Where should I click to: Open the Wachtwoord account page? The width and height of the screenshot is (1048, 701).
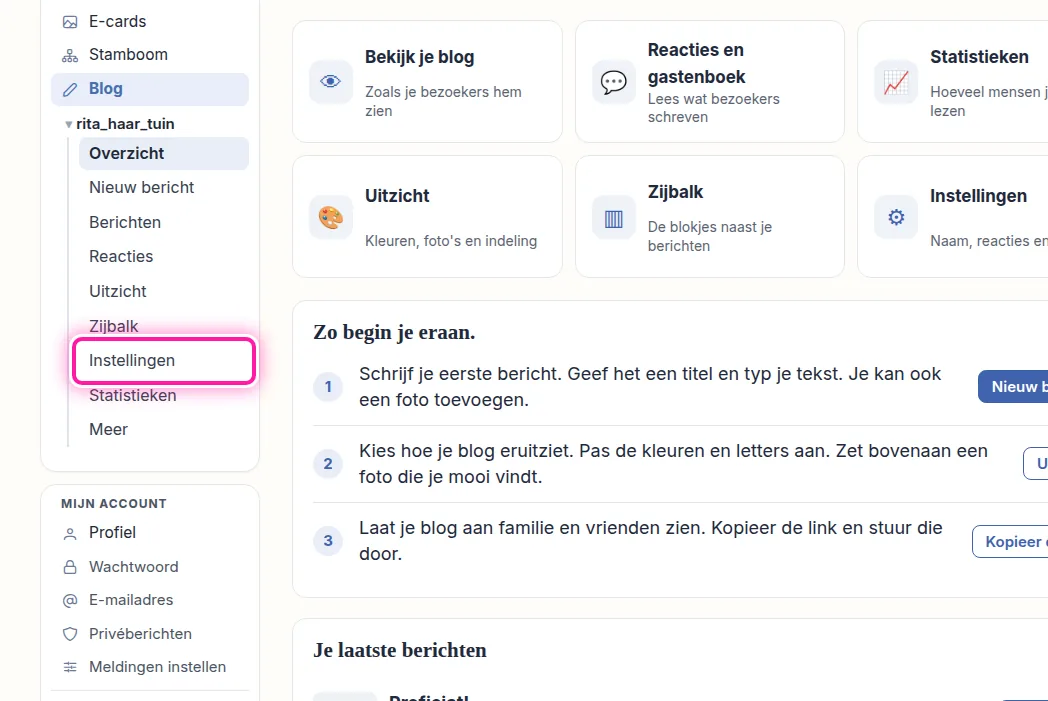[x=150, y=567]
